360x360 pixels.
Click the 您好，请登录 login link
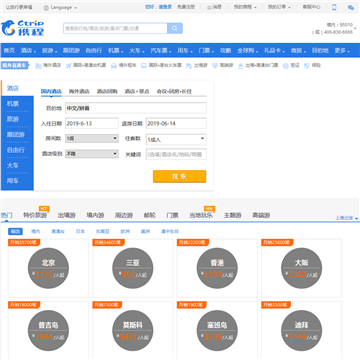coord(158,7)
